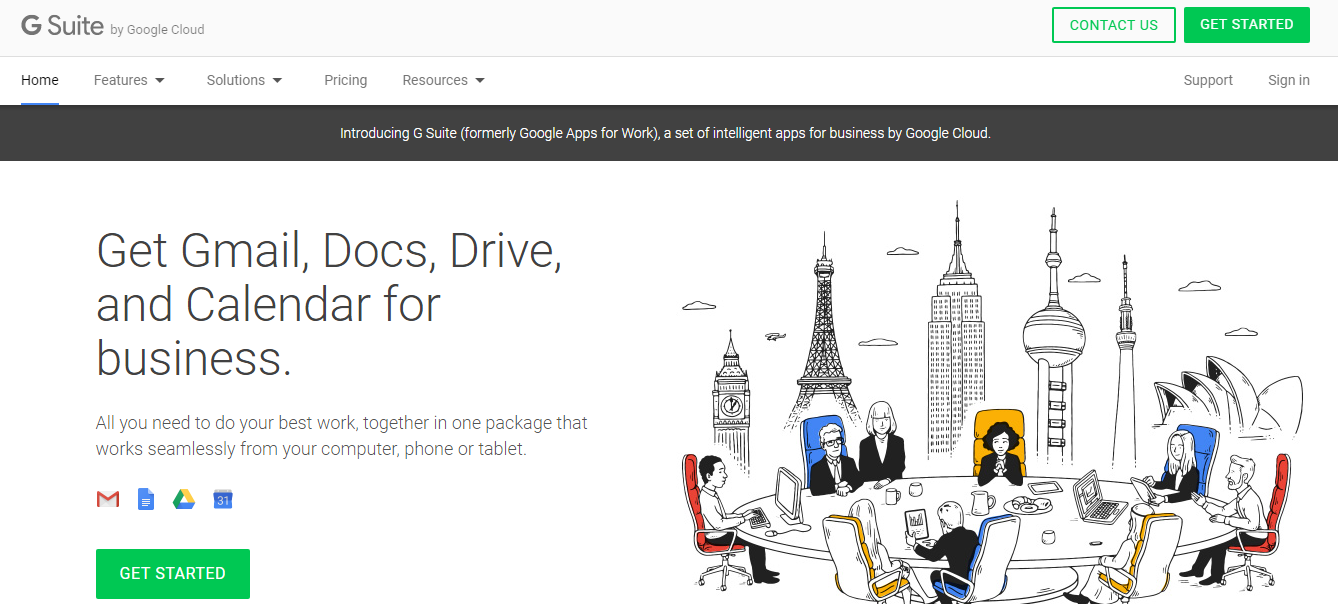The height and width of the screenshot is (604, 1338).
Task: Open the Support link
Action: click(x=1208, y=80)
